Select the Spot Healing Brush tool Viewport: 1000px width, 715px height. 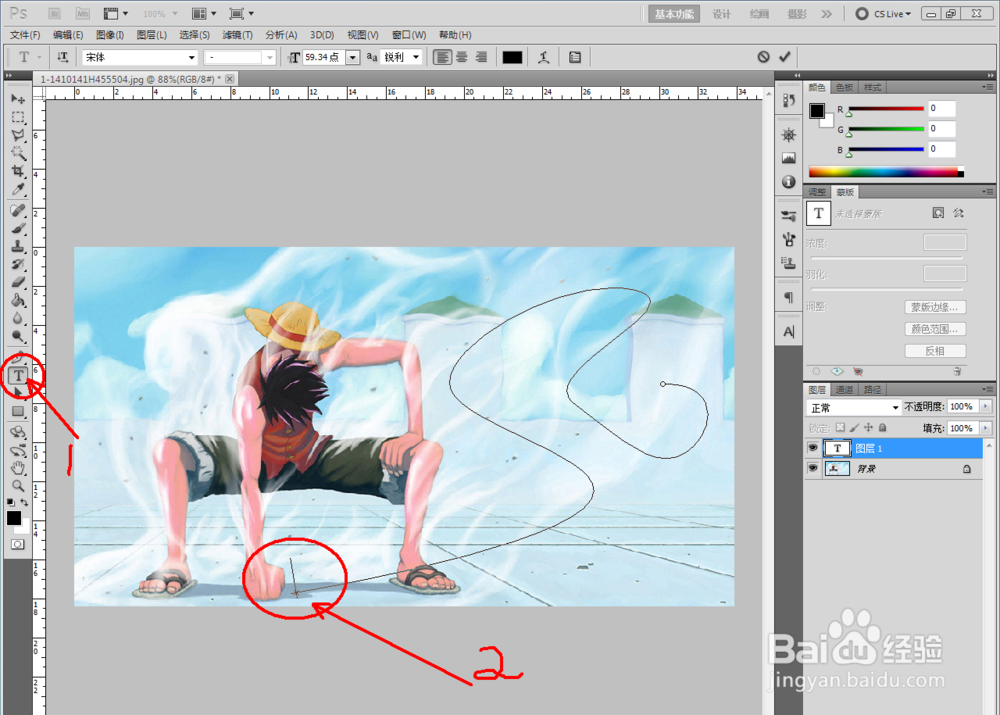pyautogui.click(x=18, y=211)
